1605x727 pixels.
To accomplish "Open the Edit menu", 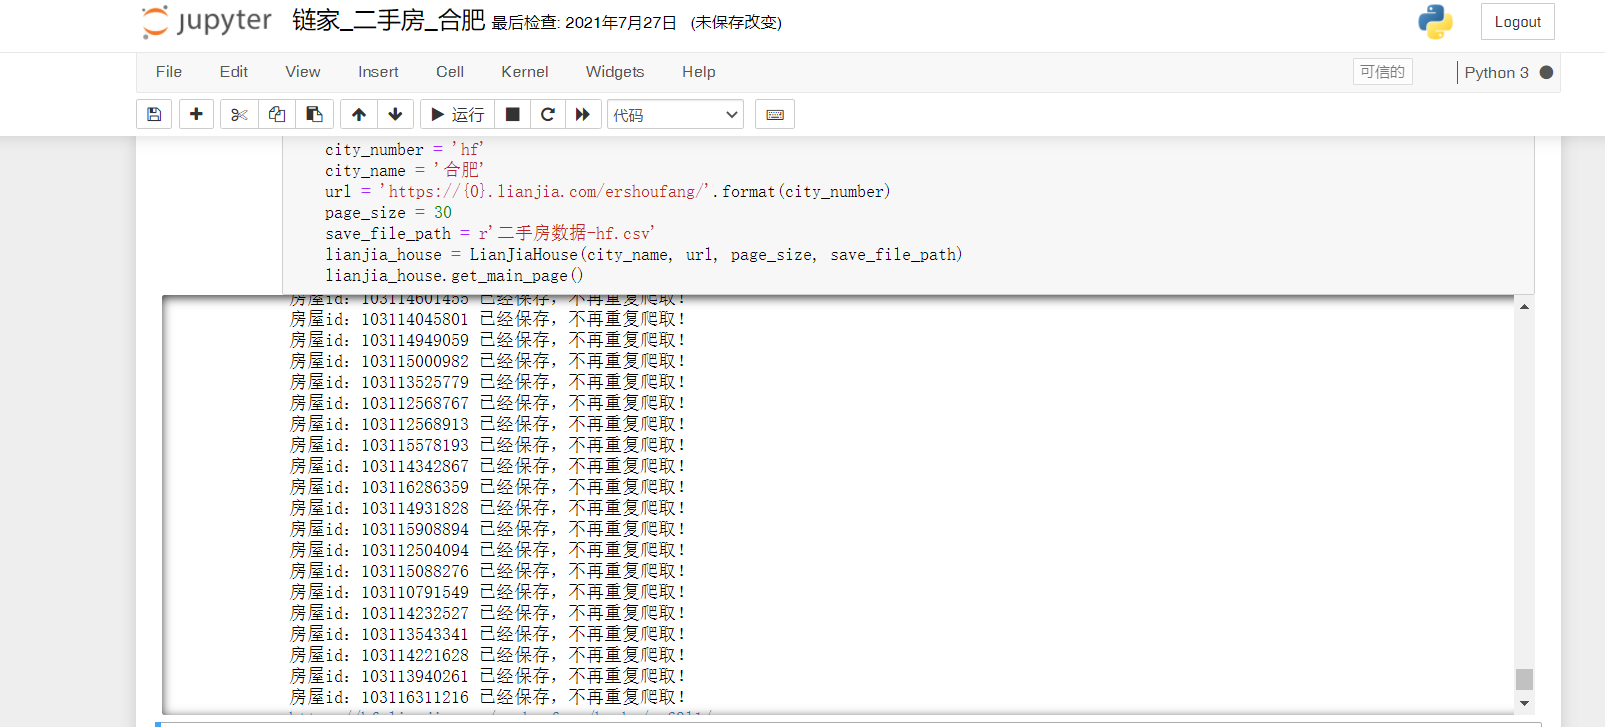I will click(234, 72).
